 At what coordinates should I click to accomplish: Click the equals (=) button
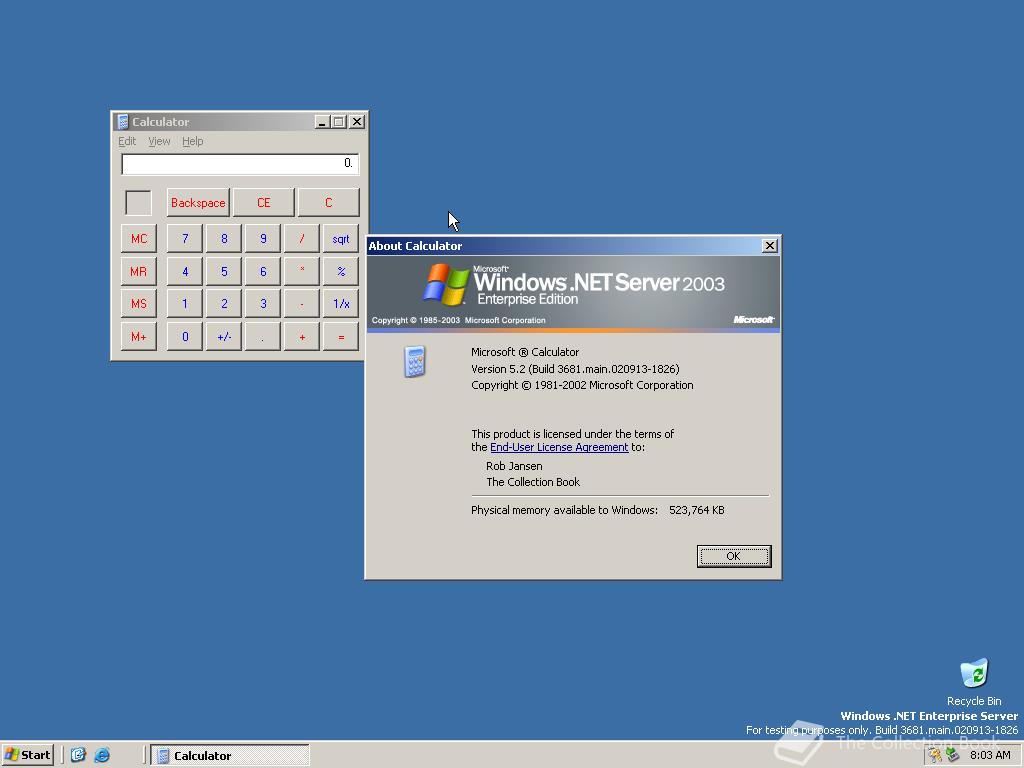[341, 336]
